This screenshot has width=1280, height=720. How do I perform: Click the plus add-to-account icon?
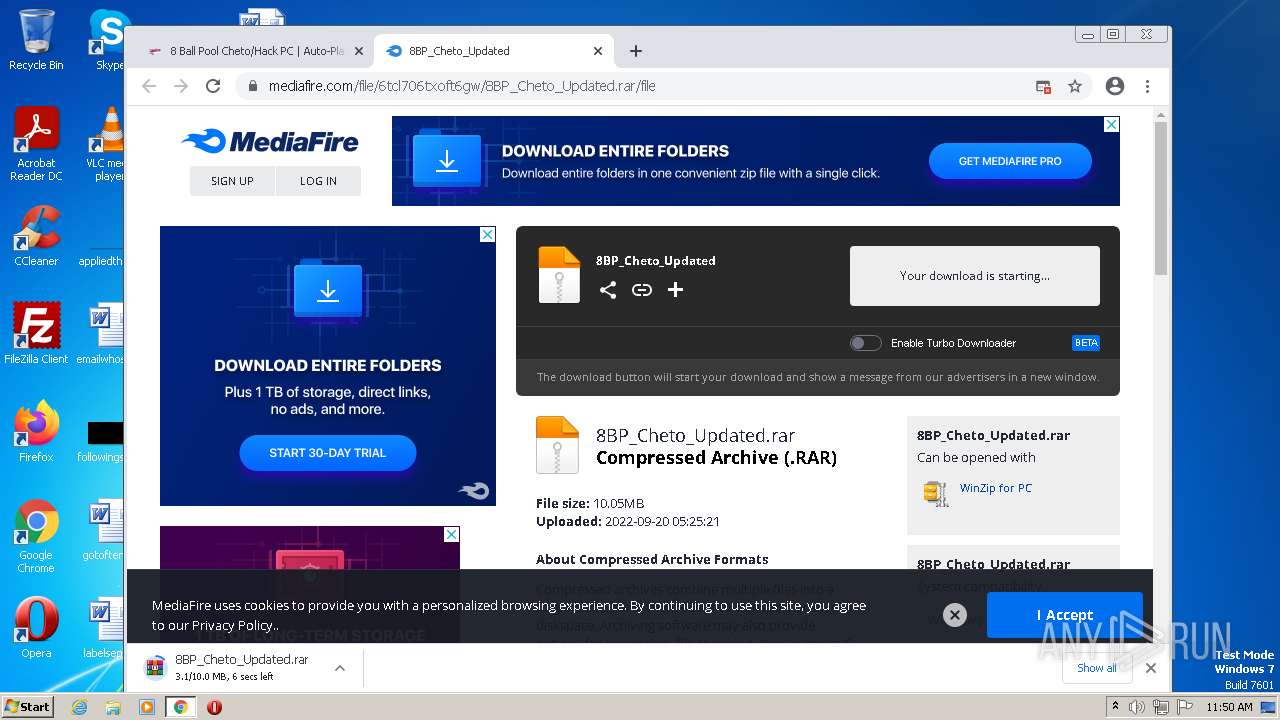676,290
